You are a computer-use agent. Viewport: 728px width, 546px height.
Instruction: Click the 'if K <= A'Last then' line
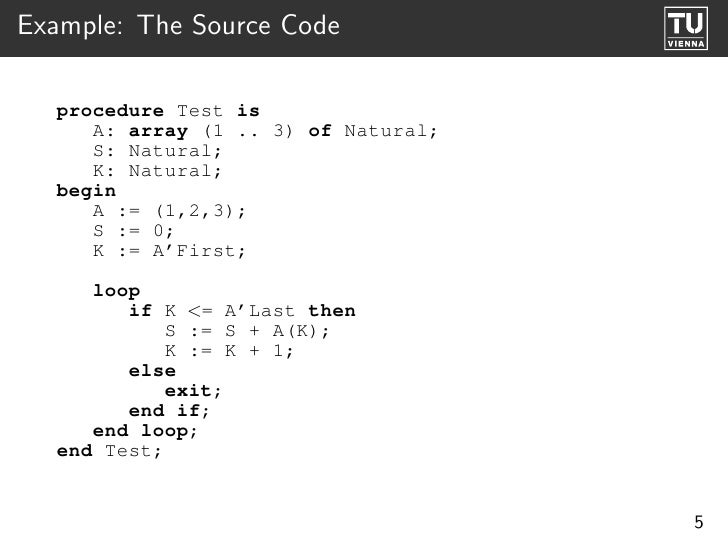242,311
